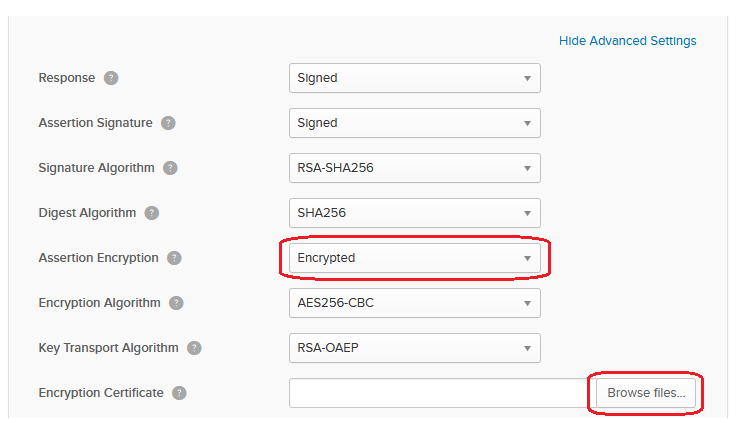Click the arrow on Assertion Encryption dropdown
Viewport: 738px width, 423px height.
pos(527,258)
